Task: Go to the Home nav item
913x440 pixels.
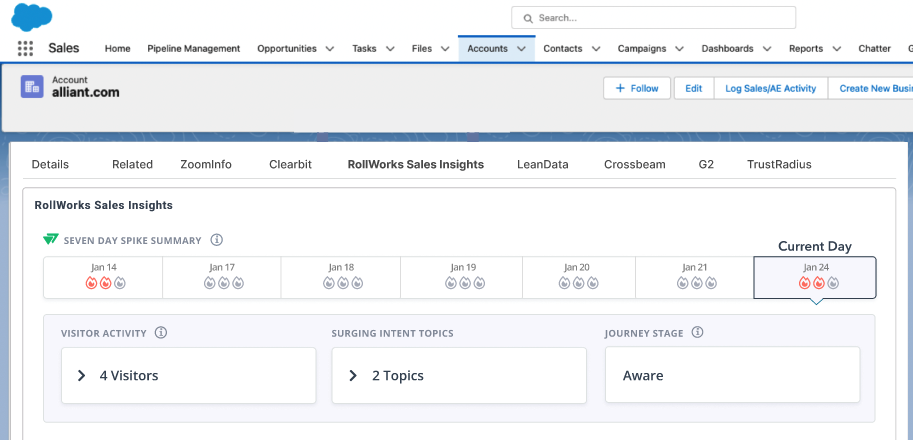Action: [118, 49]
